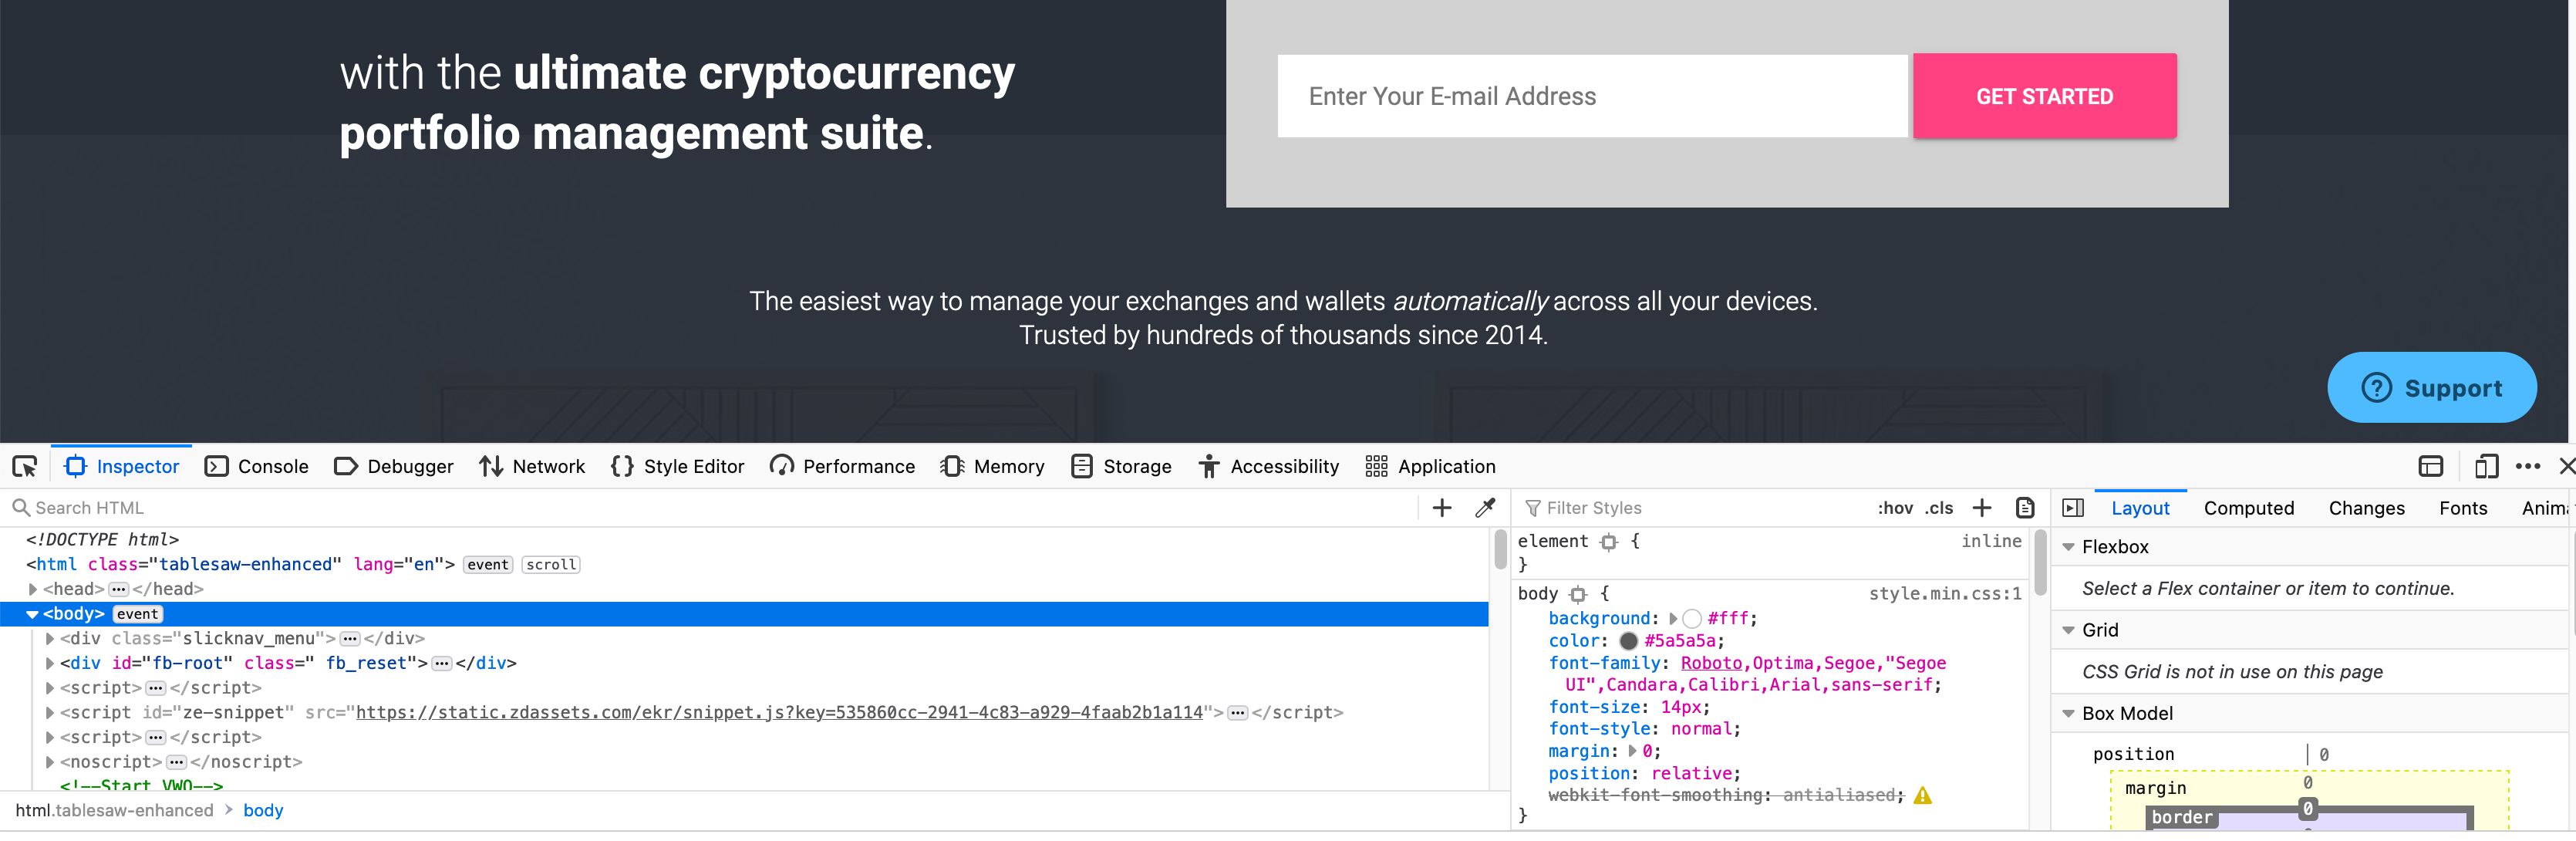Toggle .cls class panel
Viewport: 2576px width, 841px height.
(1939, 508)
